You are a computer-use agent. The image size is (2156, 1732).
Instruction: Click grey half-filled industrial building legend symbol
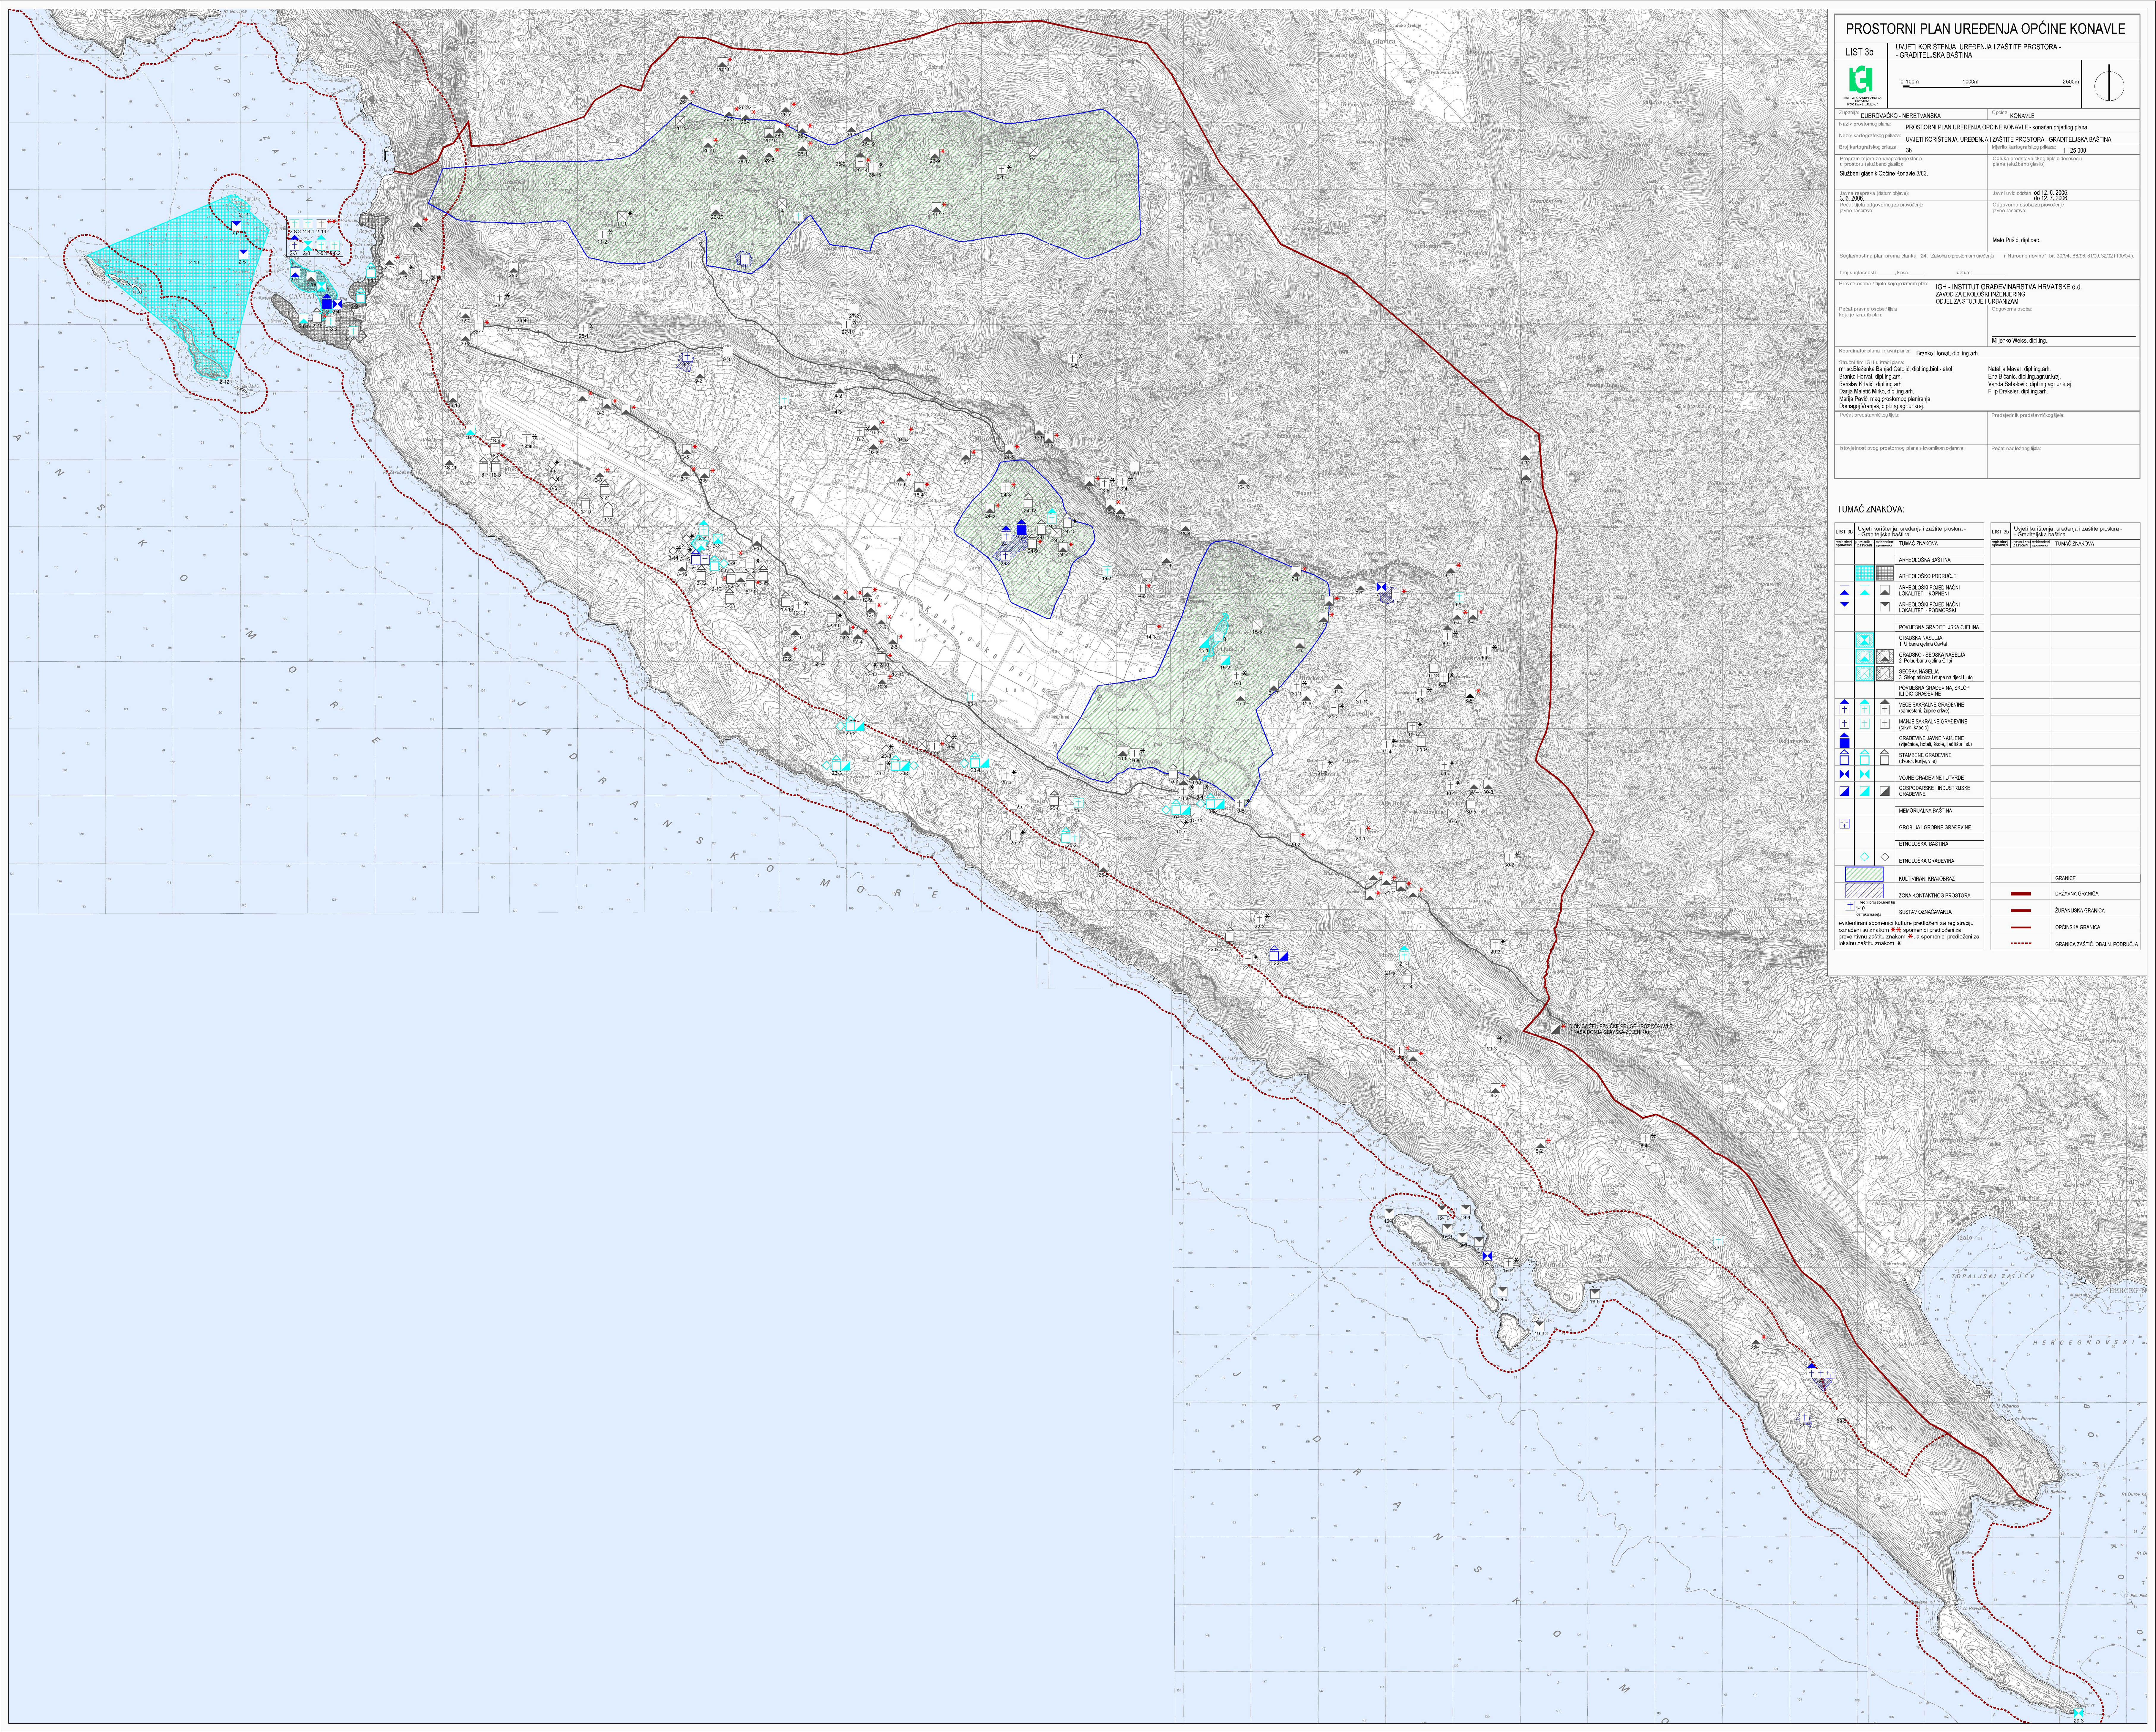coord(1885,791)
